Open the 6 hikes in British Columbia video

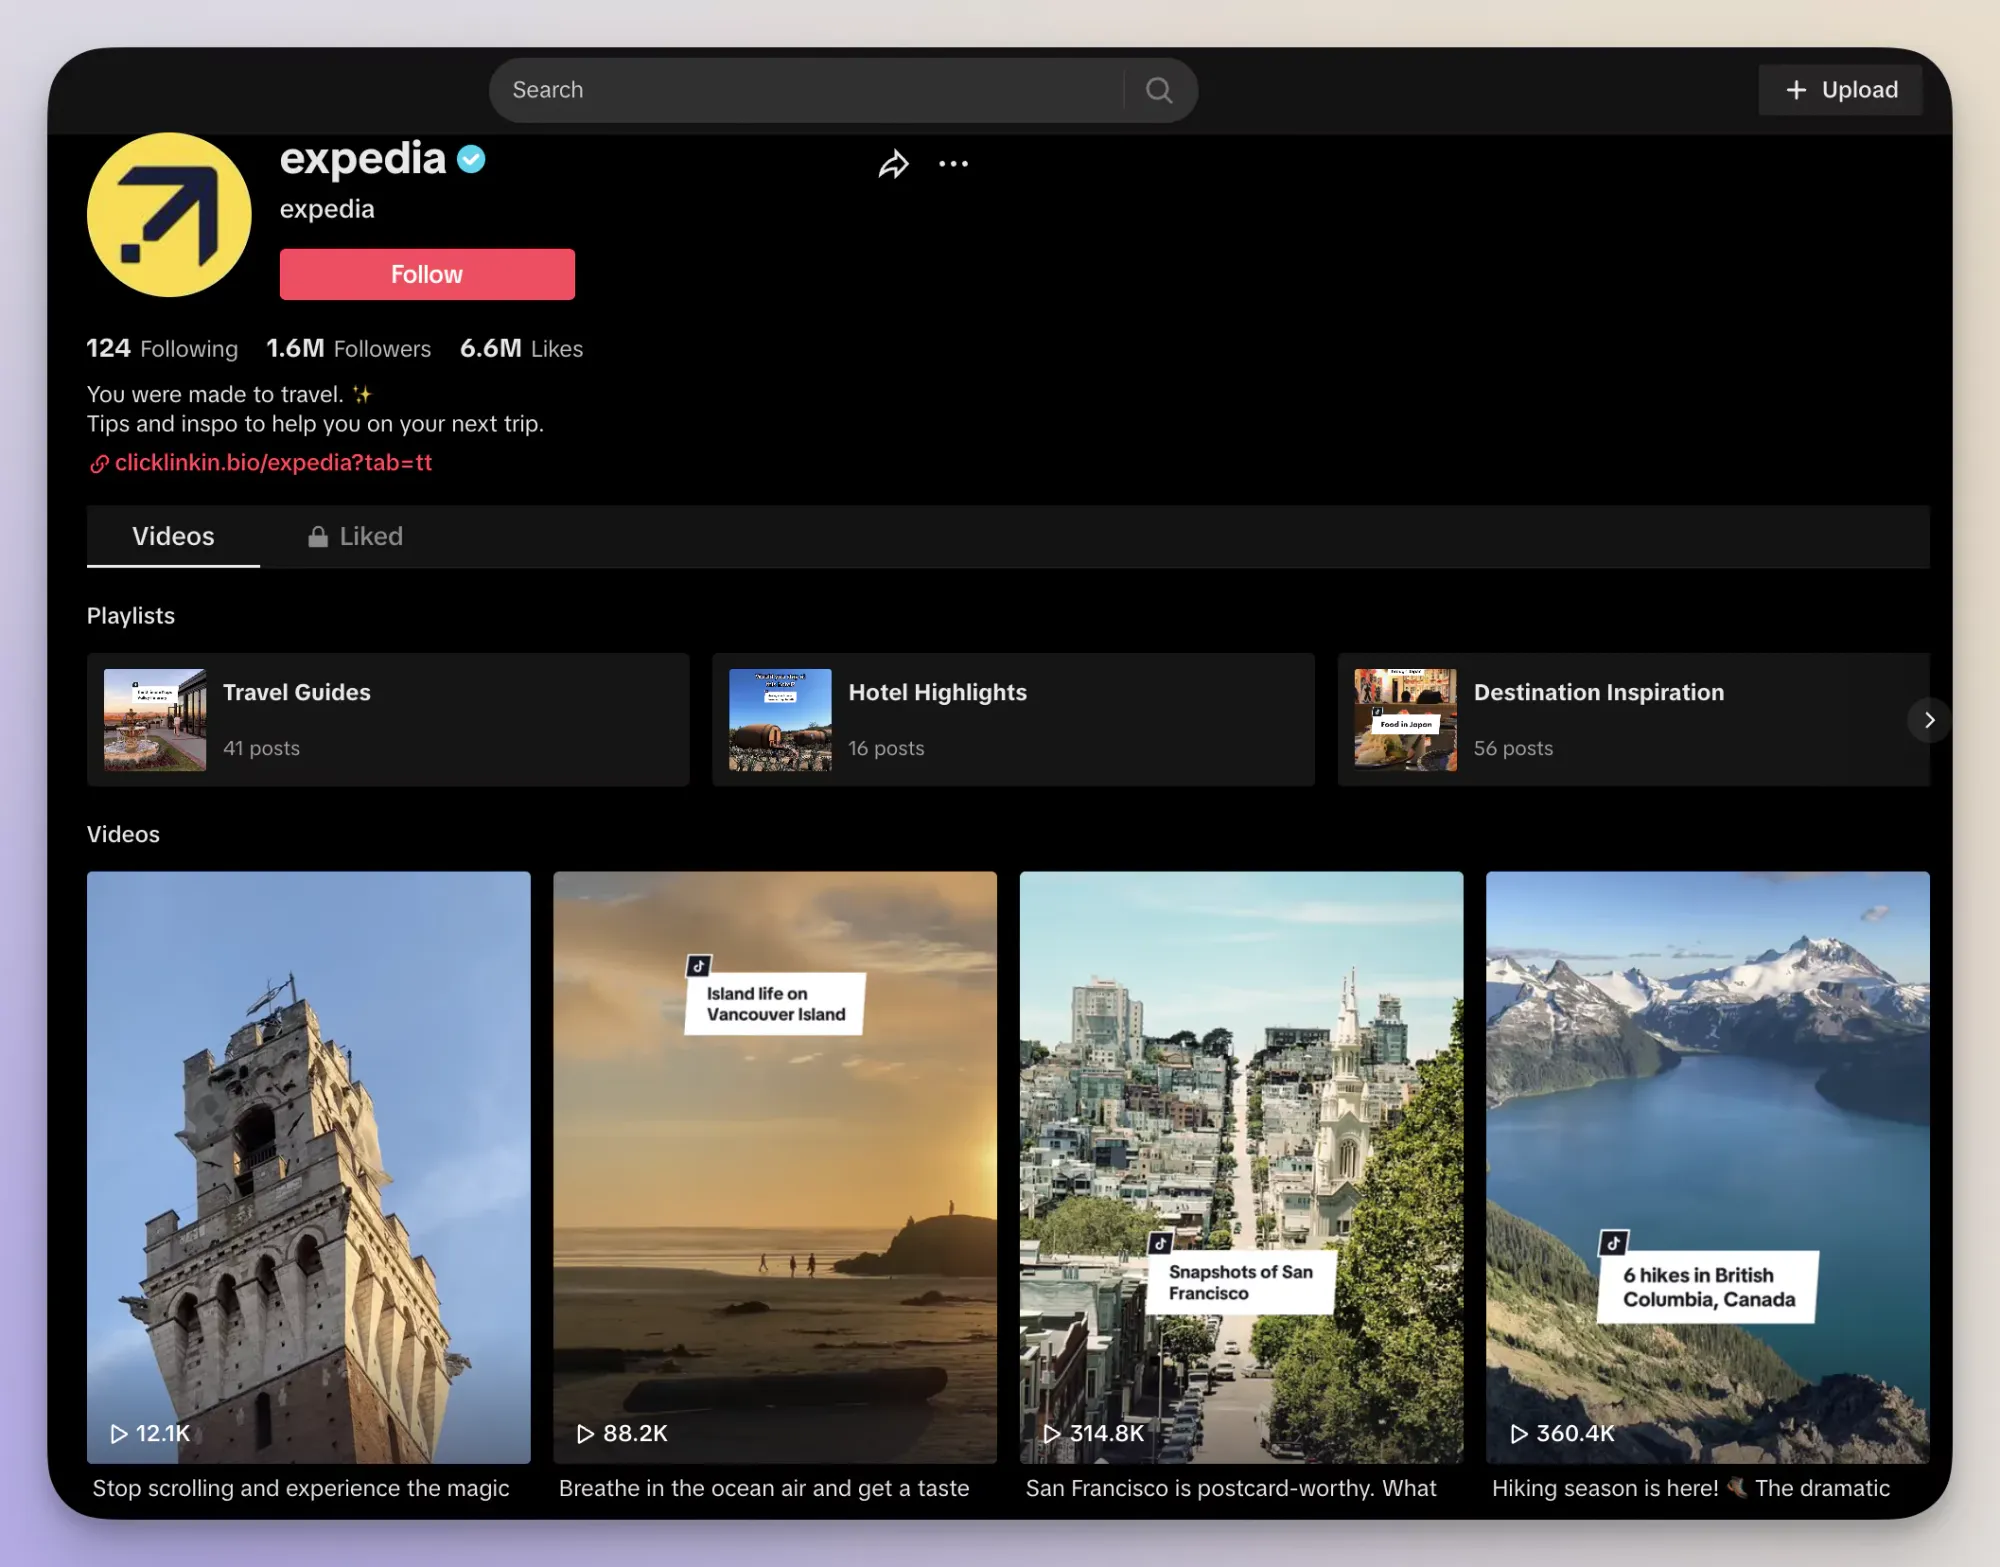pyautogui.click(x=1707, y=1167)
